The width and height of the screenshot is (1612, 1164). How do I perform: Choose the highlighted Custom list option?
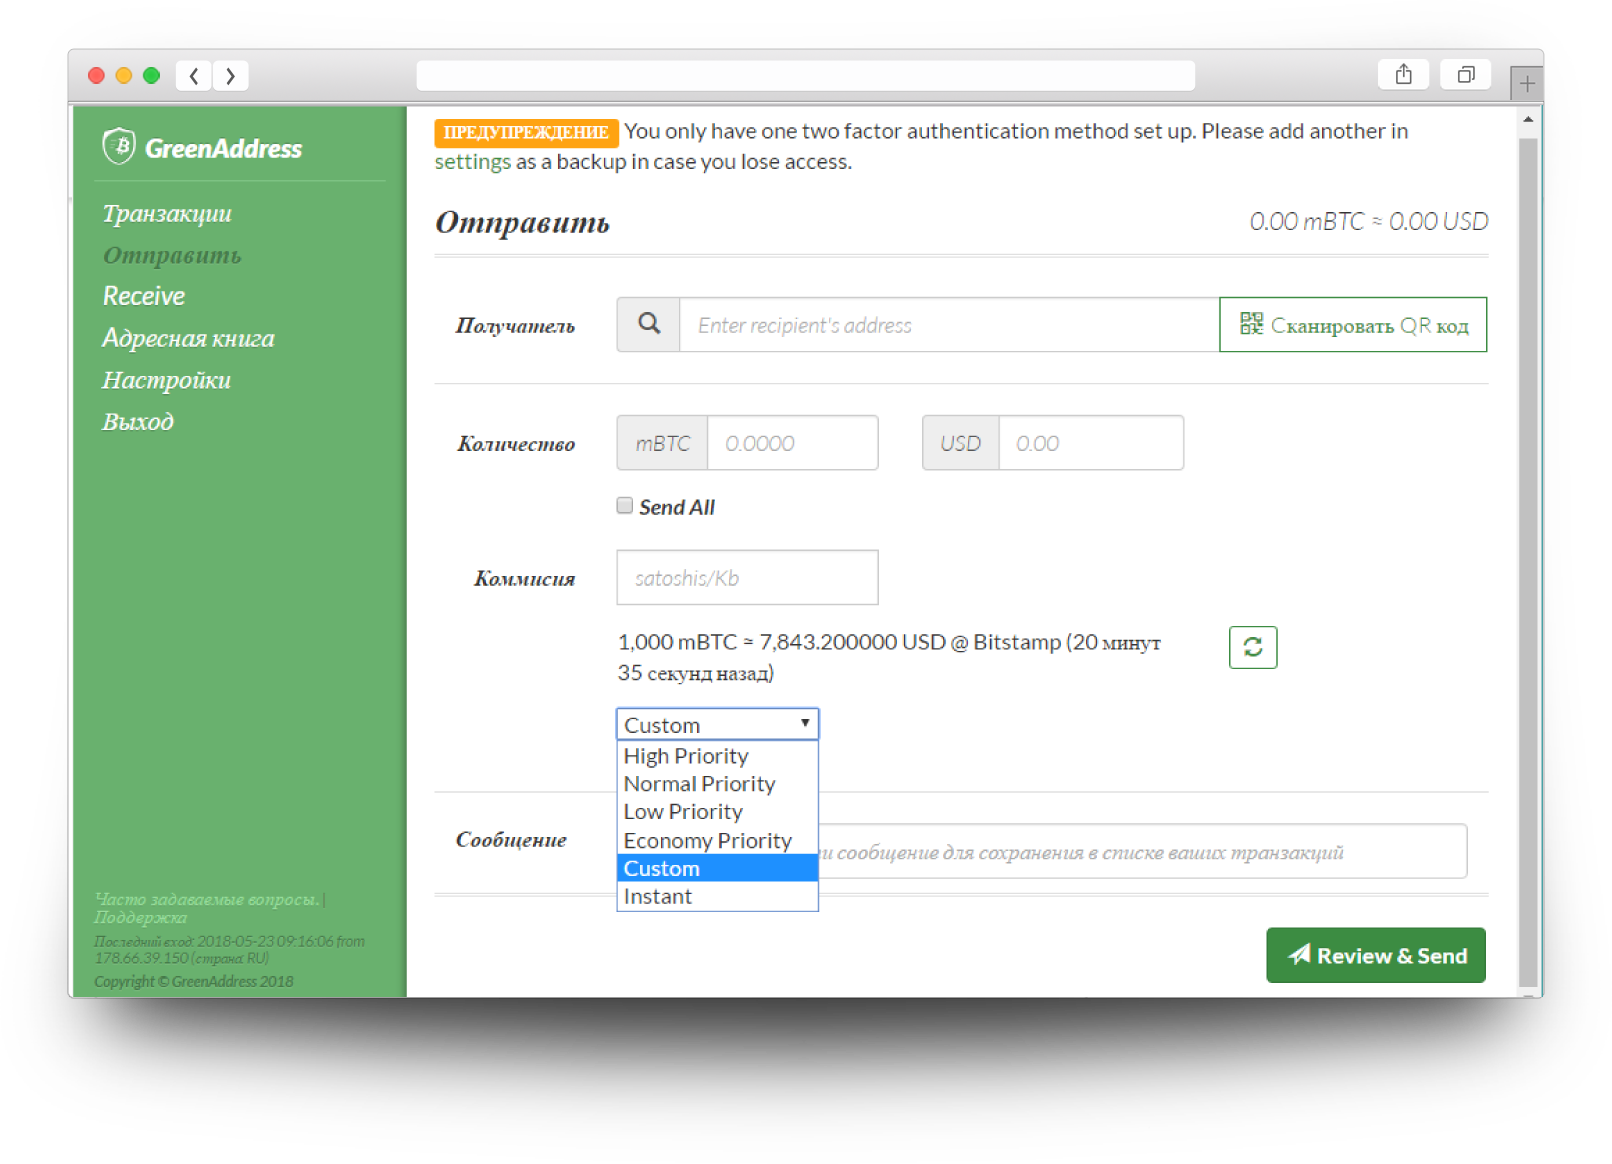[x=717, y=868]
